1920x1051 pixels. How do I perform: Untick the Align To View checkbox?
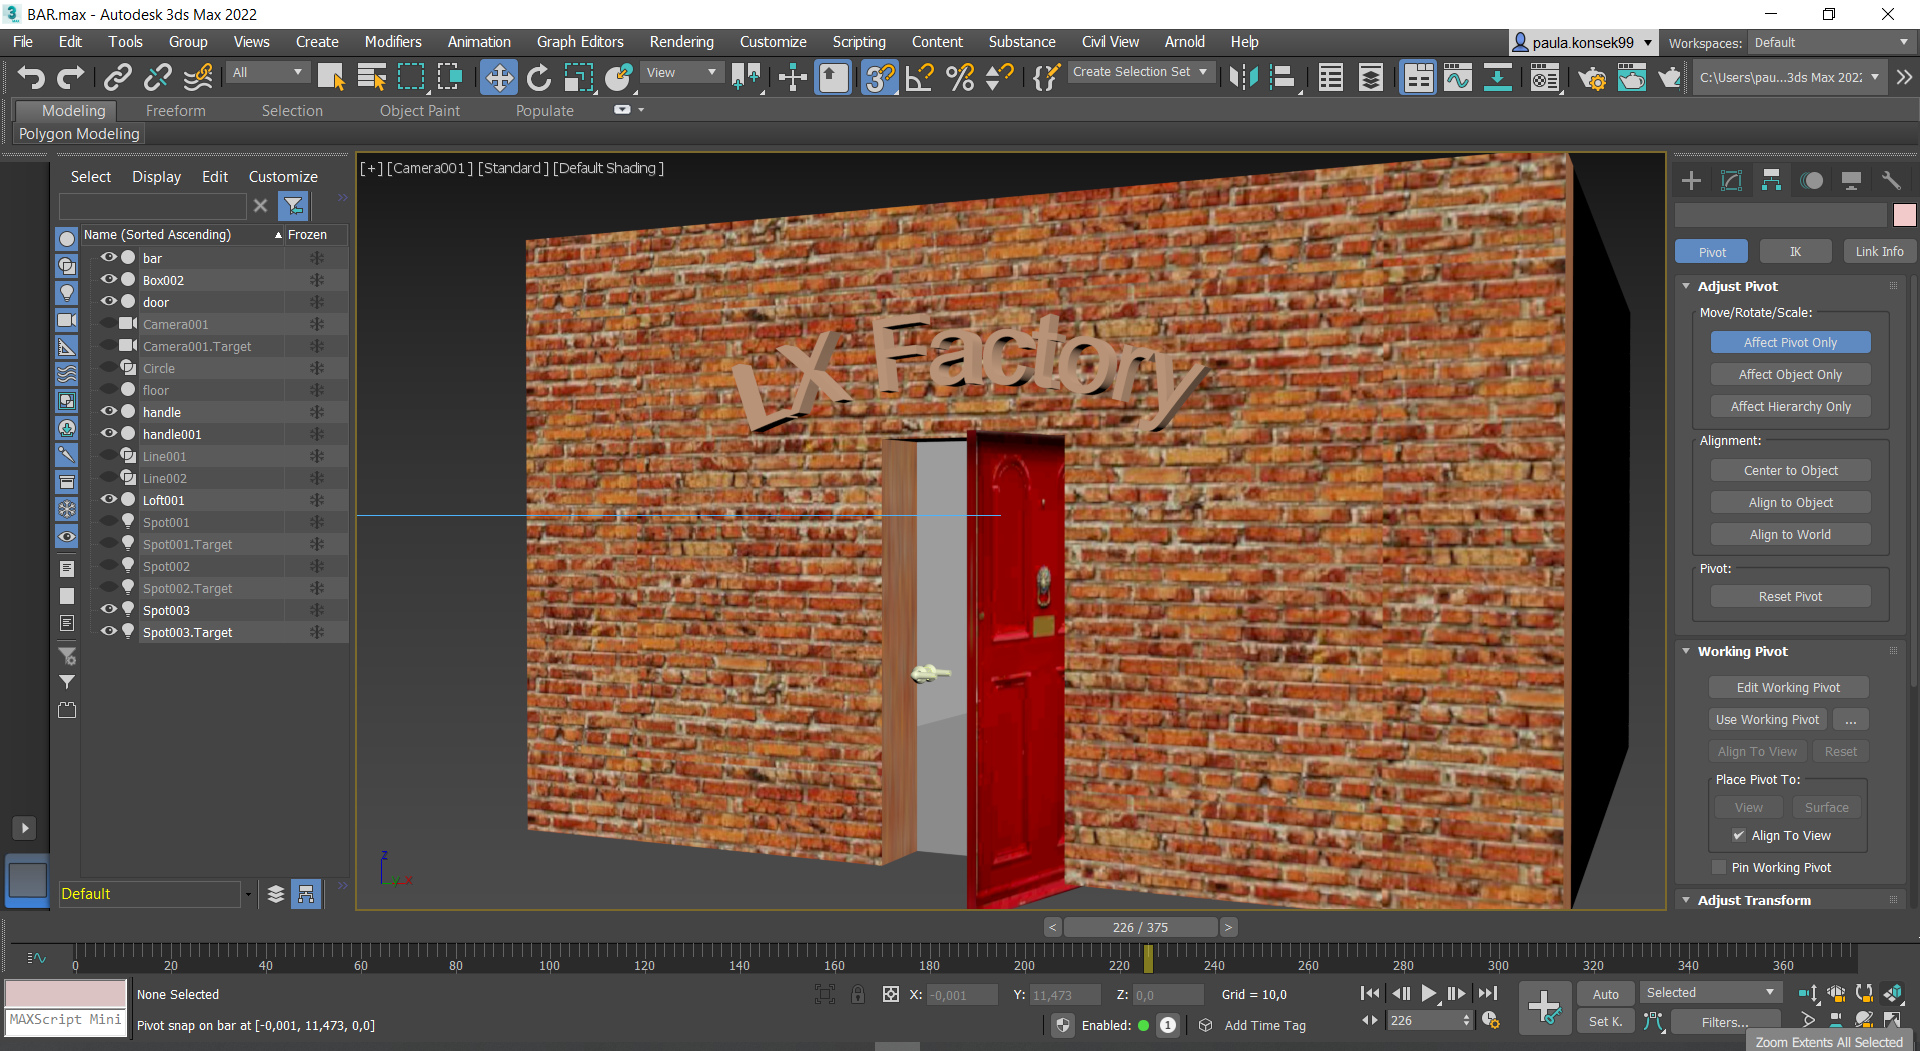tap(1739, 835)
